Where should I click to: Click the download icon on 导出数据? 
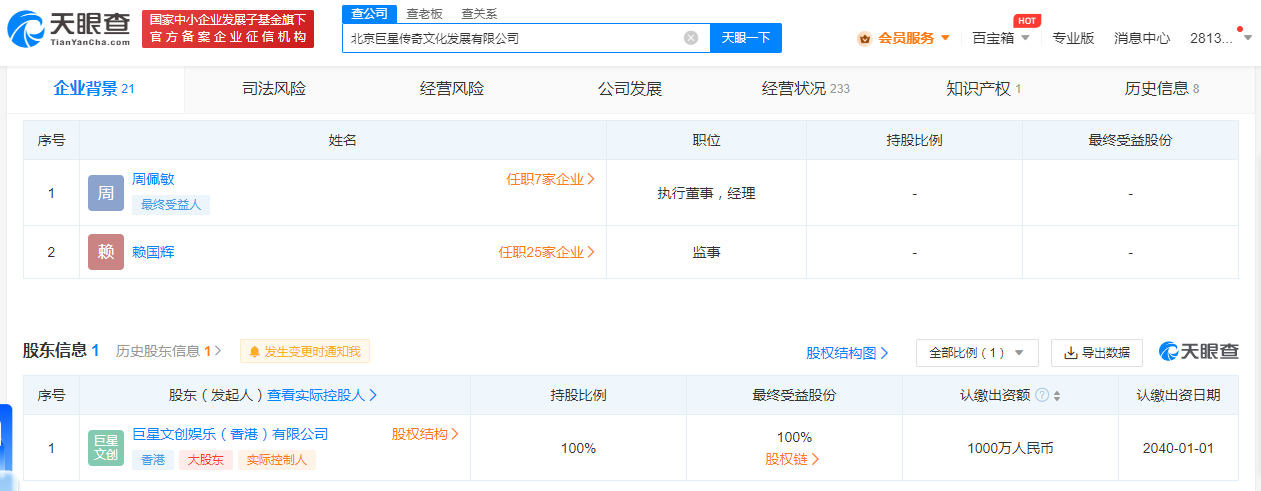(x=1070, y=353)
